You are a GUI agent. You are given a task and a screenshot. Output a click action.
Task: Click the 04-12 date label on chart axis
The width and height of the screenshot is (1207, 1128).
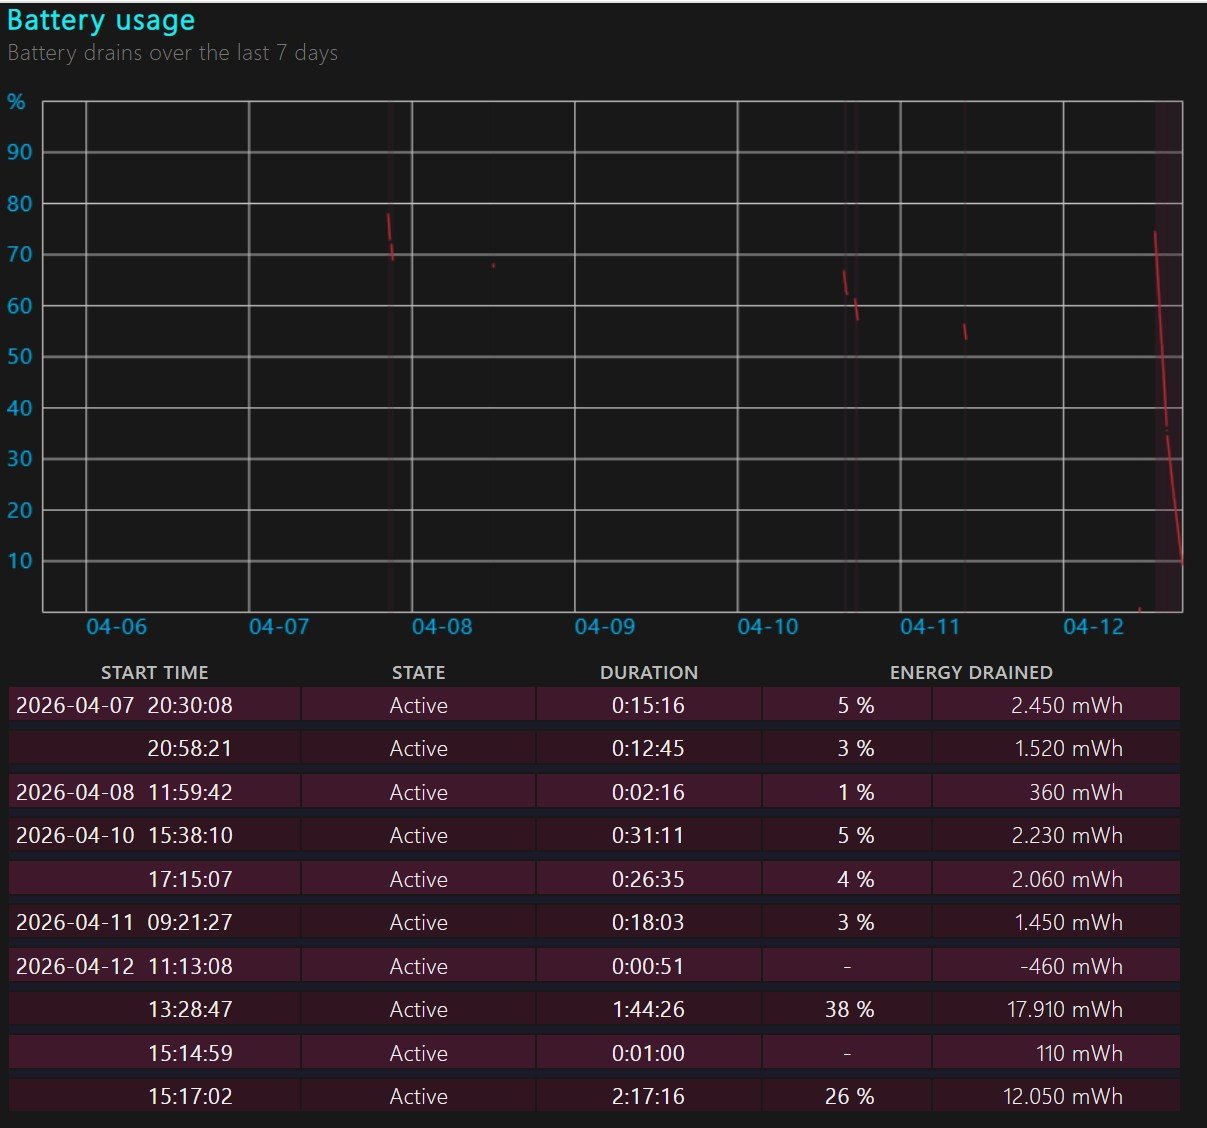tap(1094, 627)
